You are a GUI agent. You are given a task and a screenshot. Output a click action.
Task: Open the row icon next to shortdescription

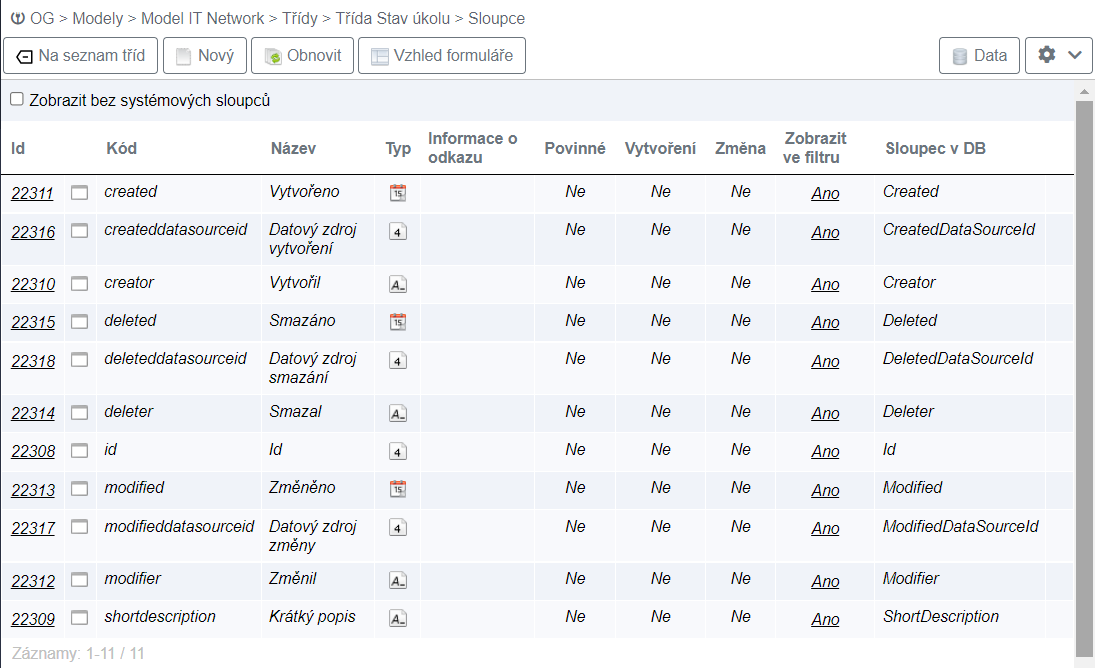(x=79, y=618)
